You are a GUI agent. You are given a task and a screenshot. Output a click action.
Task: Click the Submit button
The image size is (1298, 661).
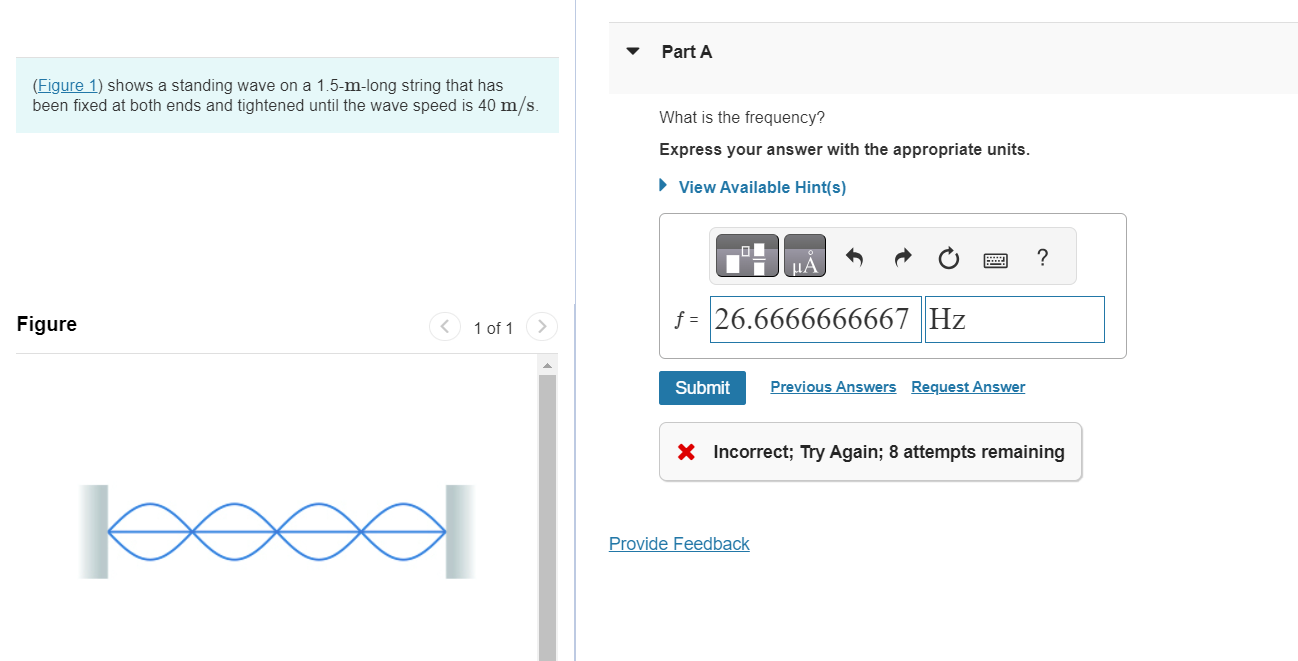tap(702, 388)
